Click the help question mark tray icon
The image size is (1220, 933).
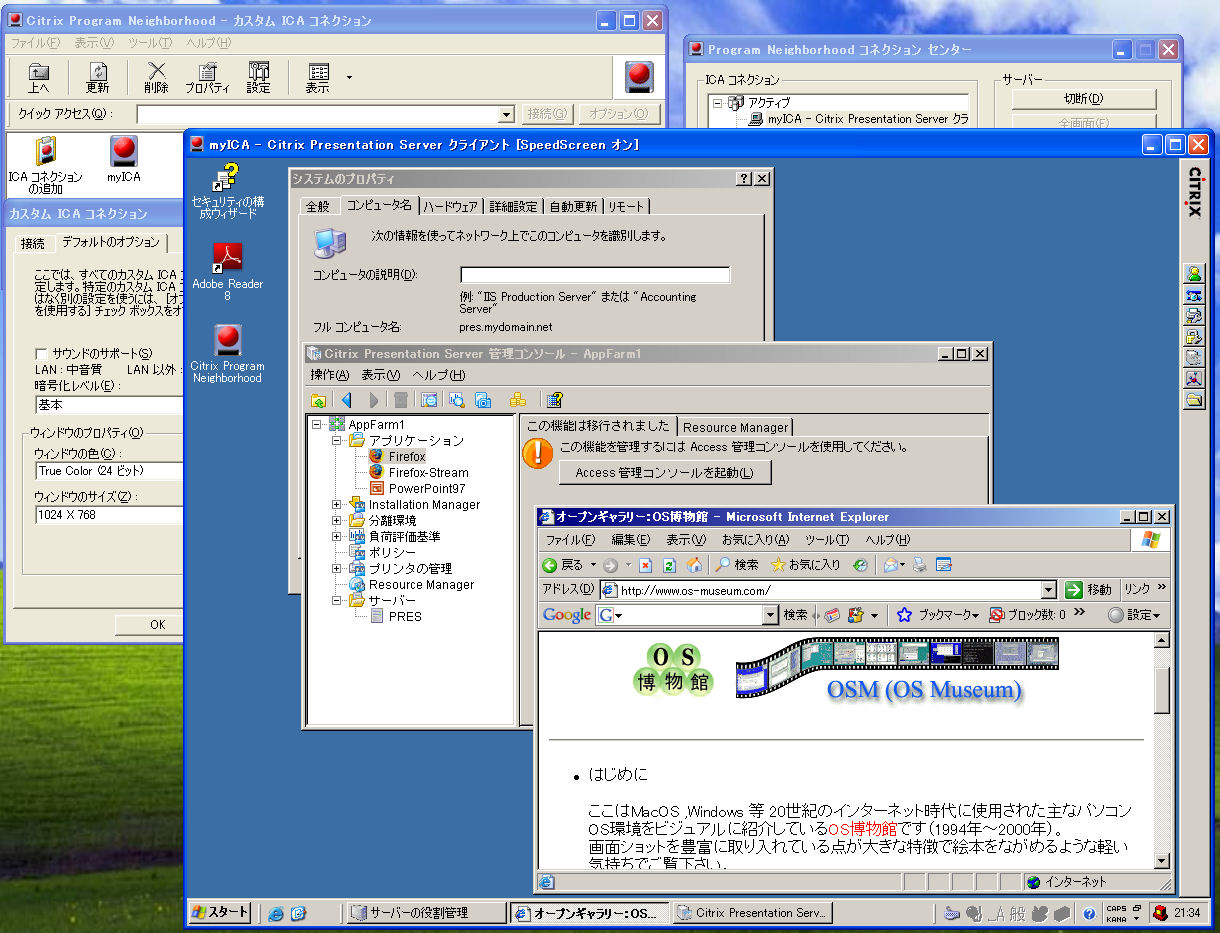click(x=1089, y=913)
